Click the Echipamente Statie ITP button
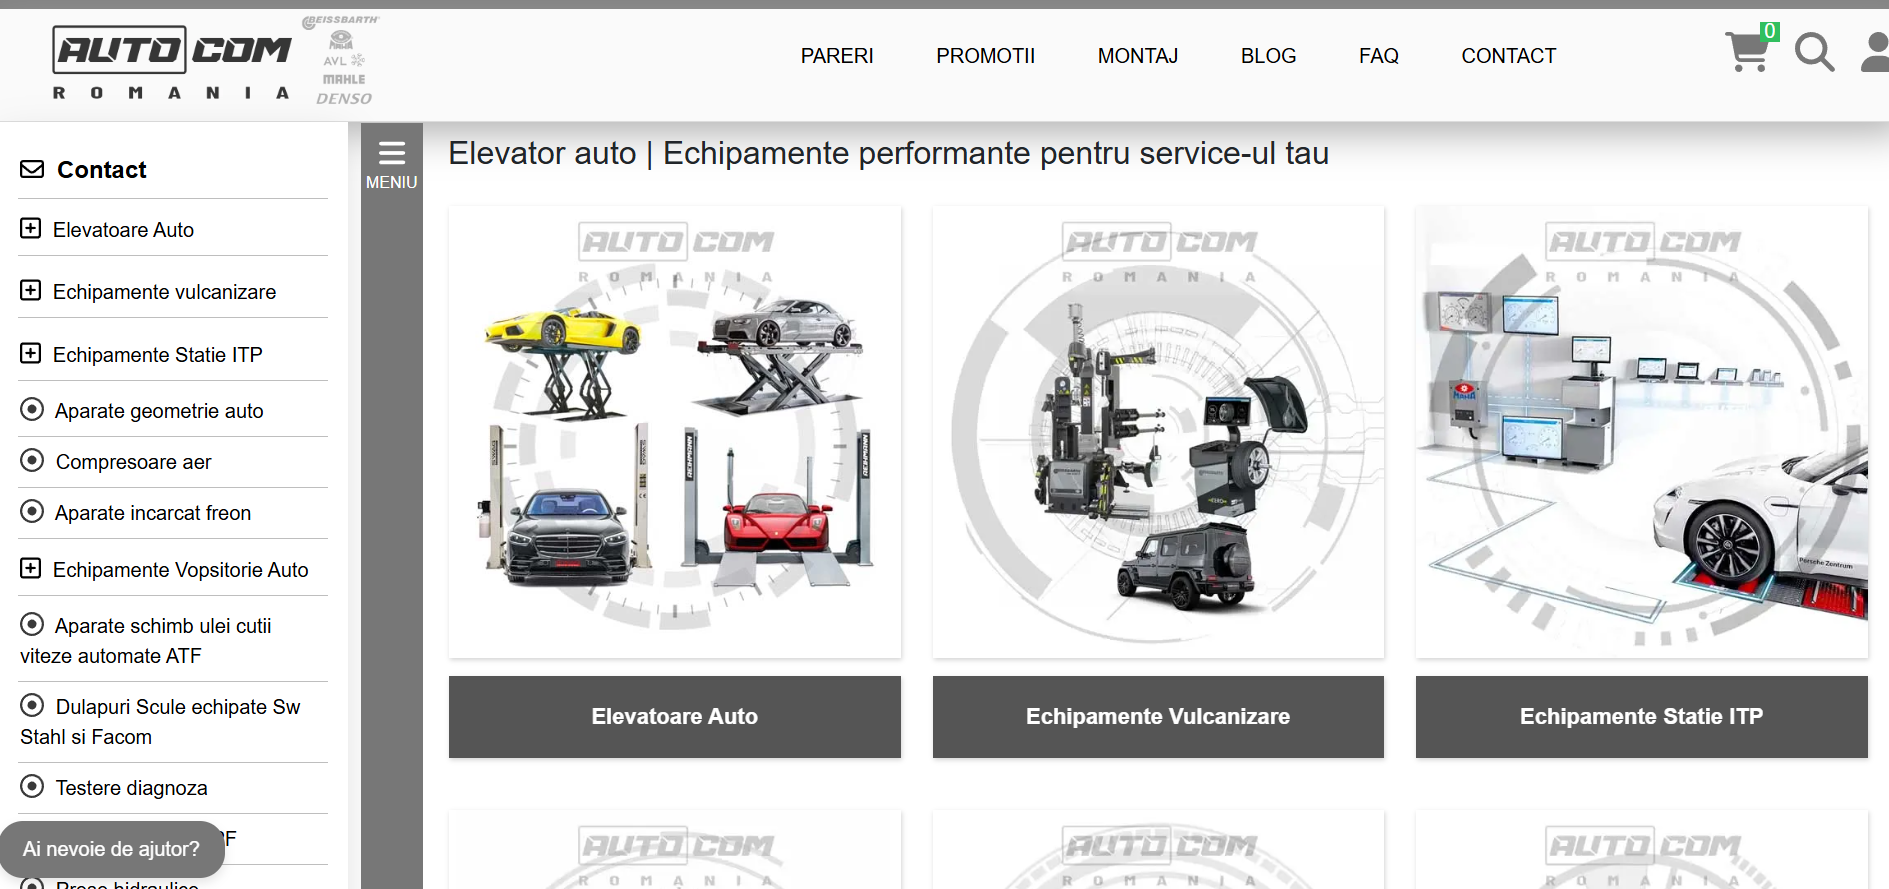 [x=1642, y=717]
